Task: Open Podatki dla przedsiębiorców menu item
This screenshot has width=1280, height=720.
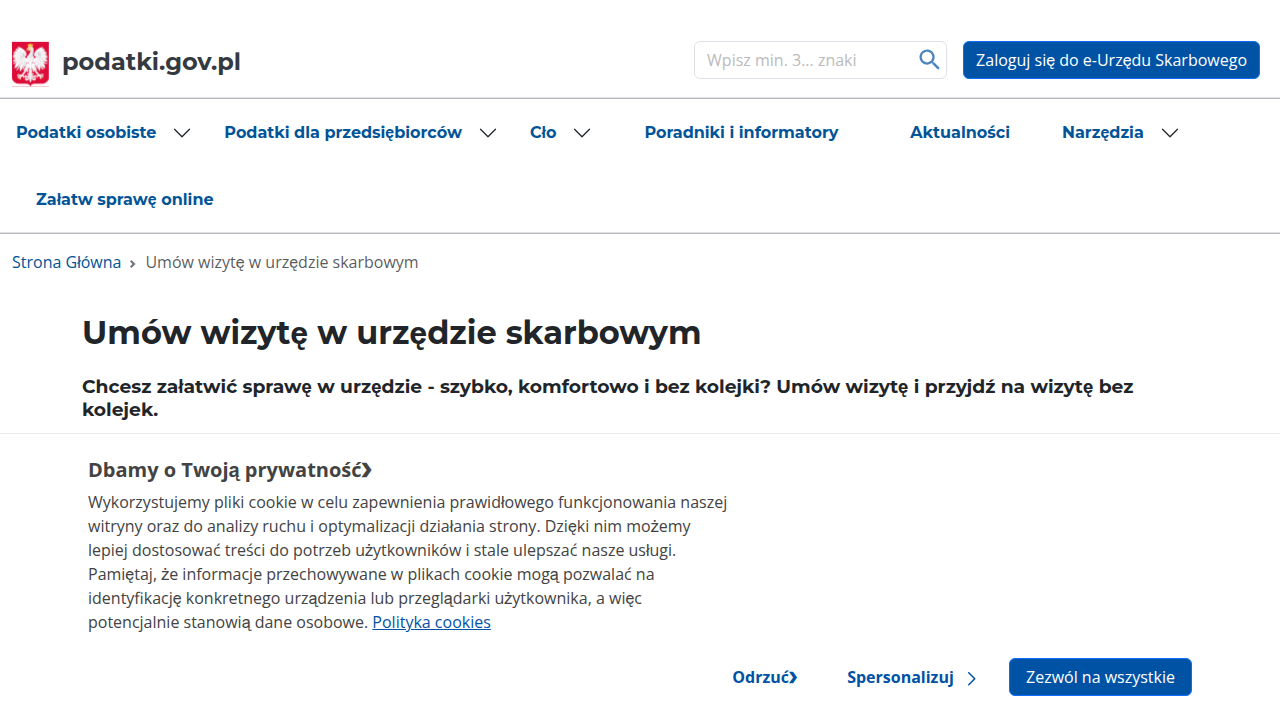Action: point(343,132)
